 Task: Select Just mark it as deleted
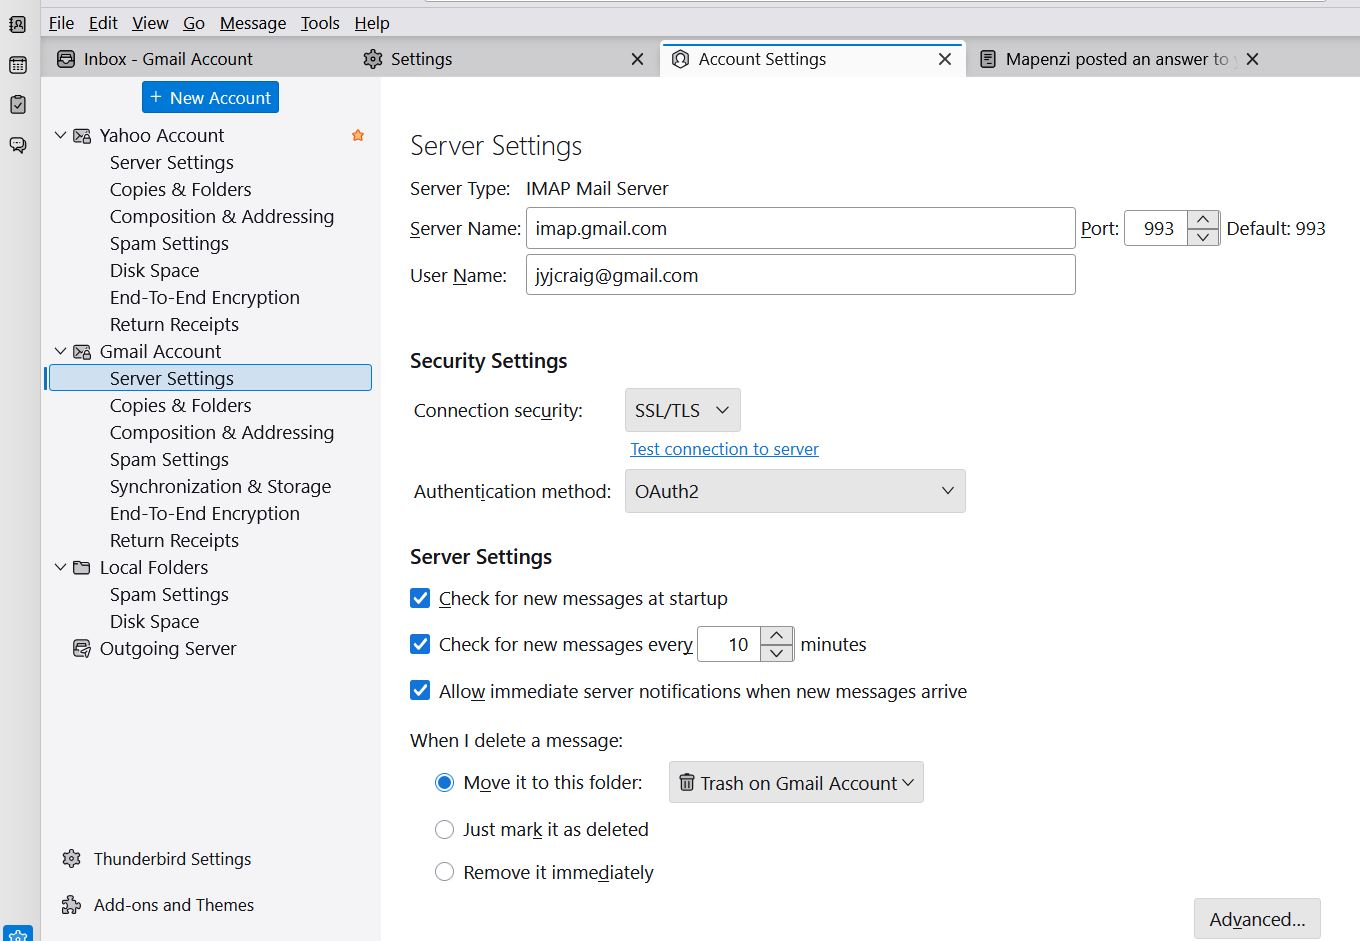[x=445, y=830]
